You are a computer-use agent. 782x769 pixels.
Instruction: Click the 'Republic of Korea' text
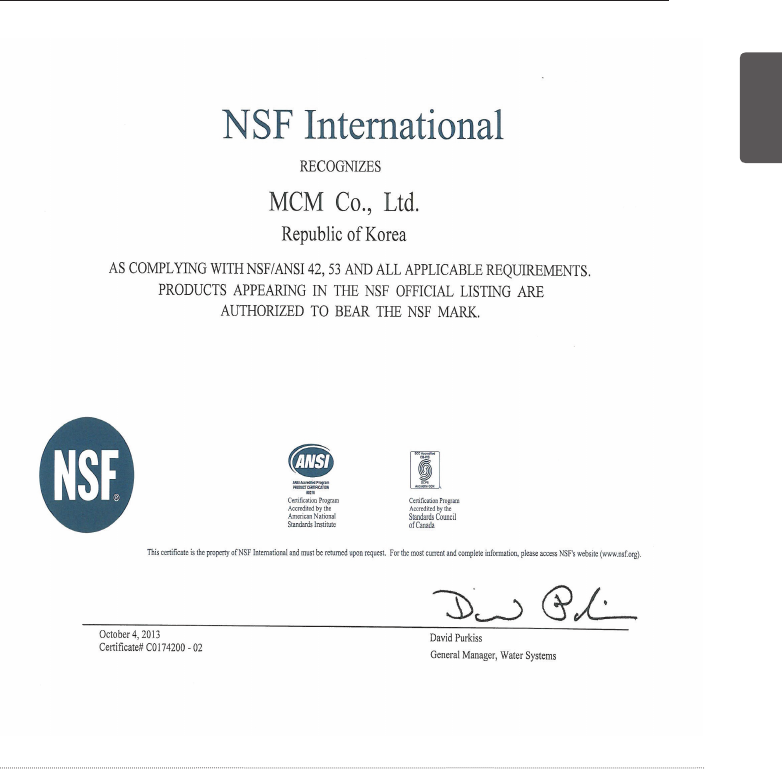344,234
